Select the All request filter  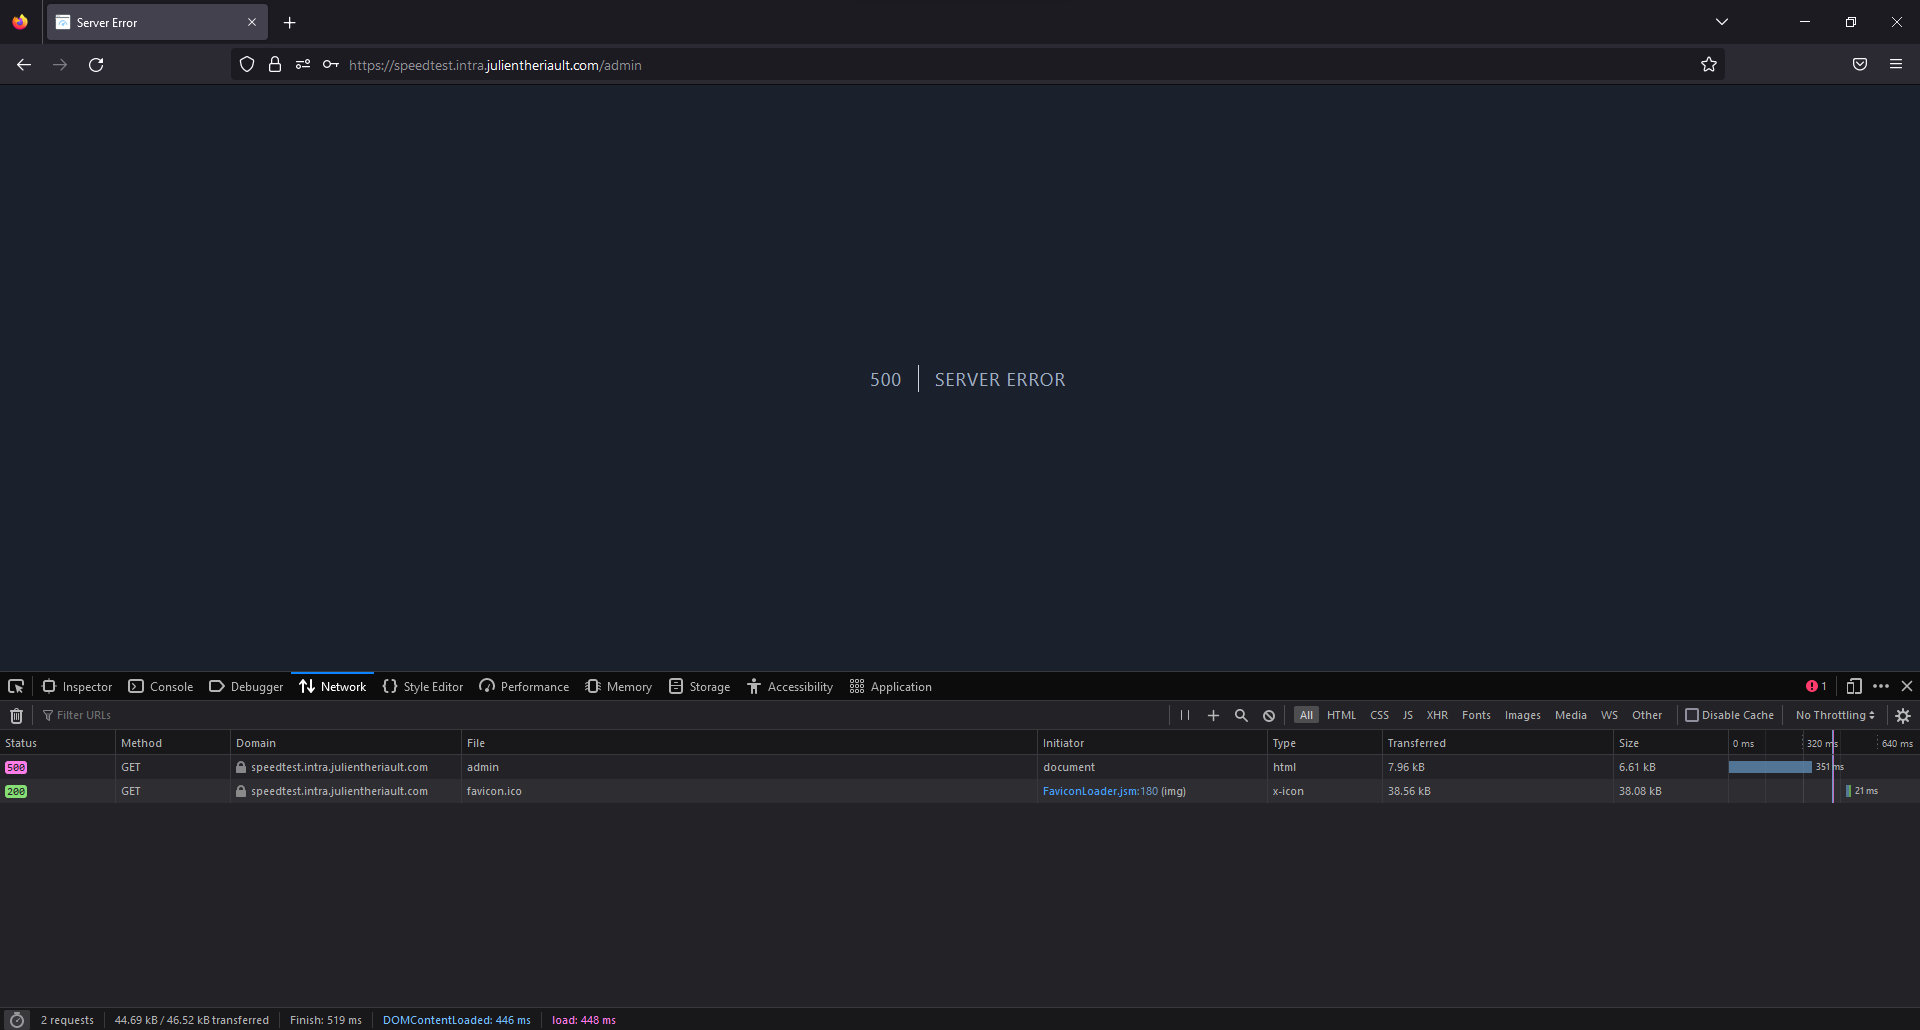click(x=1306, y=716)
